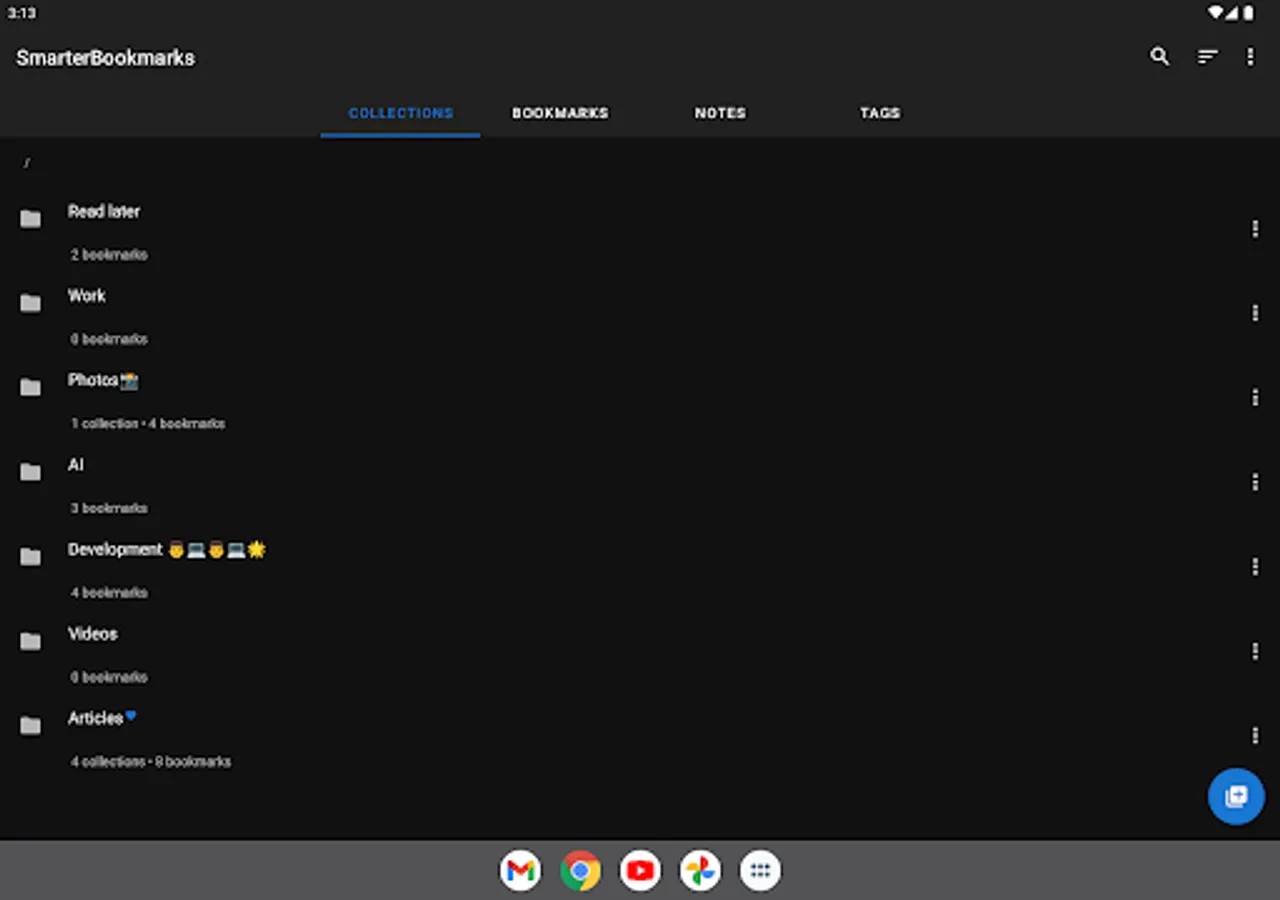Launch Gmail from the taskbar
Viewport: 1280px width, 900px height.
(x=520, y=870)
